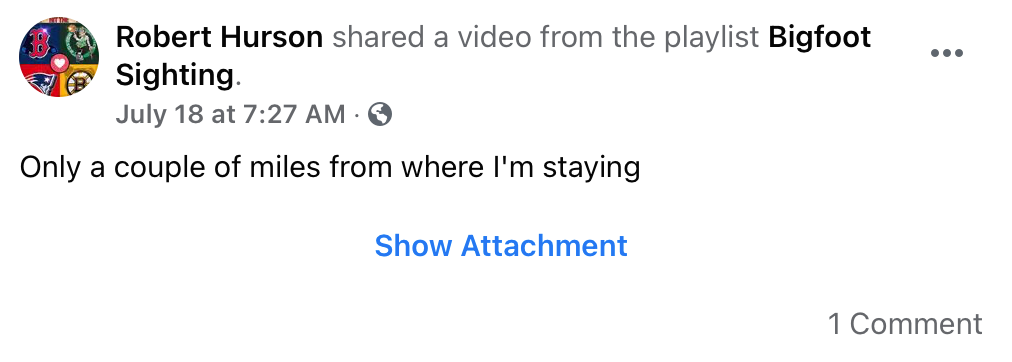Click the word Sighting on second line
Screen dimensions: 1012x362
tap(174, 76)
